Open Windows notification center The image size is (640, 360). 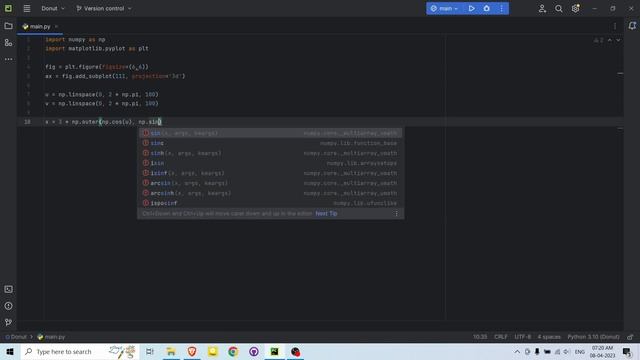click(627, 351)
